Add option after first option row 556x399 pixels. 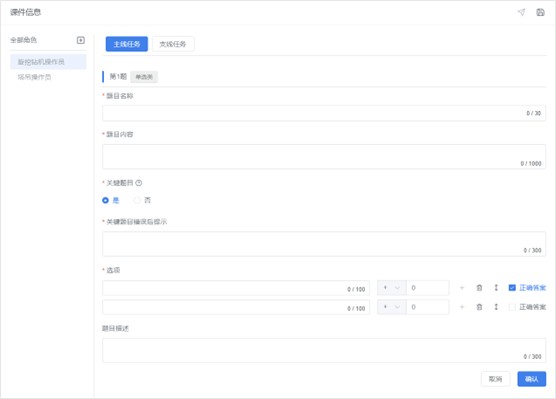pos(462,288)
